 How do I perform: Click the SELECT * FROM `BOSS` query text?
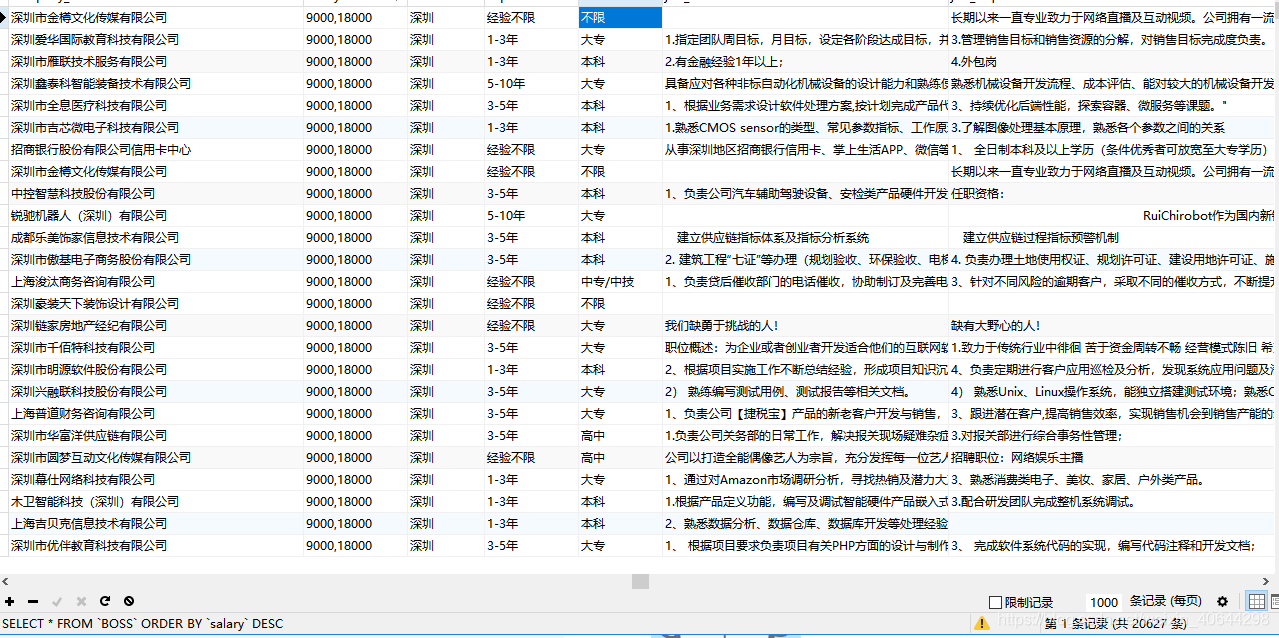click(143, 623)
